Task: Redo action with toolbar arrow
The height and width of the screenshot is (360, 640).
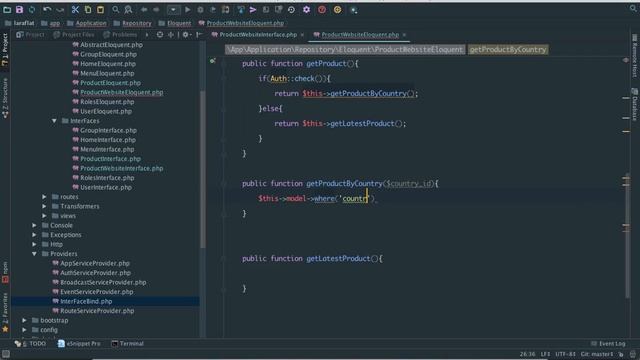Action: (x=60, y=9)
